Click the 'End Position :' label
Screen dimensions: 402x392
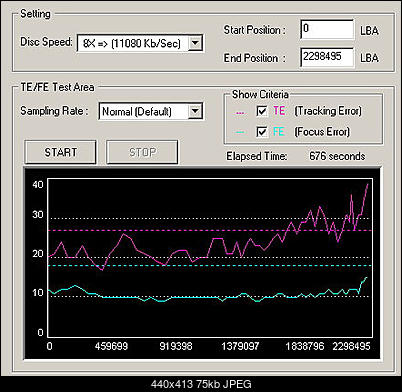click(255, 58)
